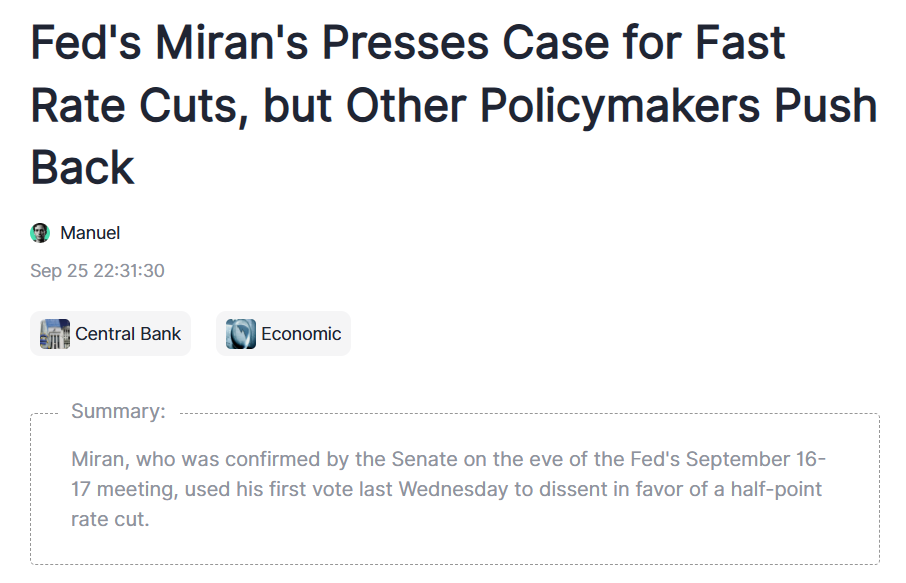Select the Economic tag label
The width and height of the screenshot is (906, 583).
click(301, 334)
